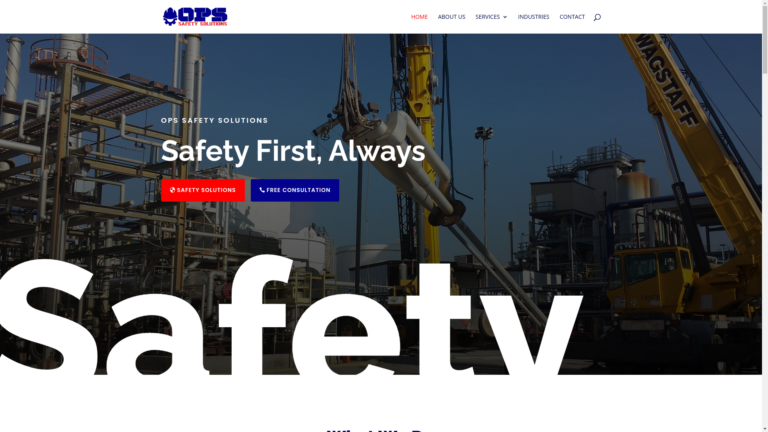Click the 'Safety First, Always' headline
The width and height of the screenshot is (768, 432).
click(x=293, y=151)
